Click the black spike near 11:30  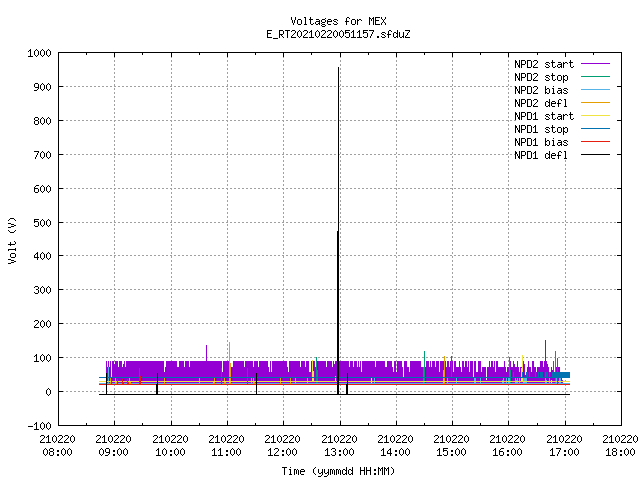click(256, 384)
